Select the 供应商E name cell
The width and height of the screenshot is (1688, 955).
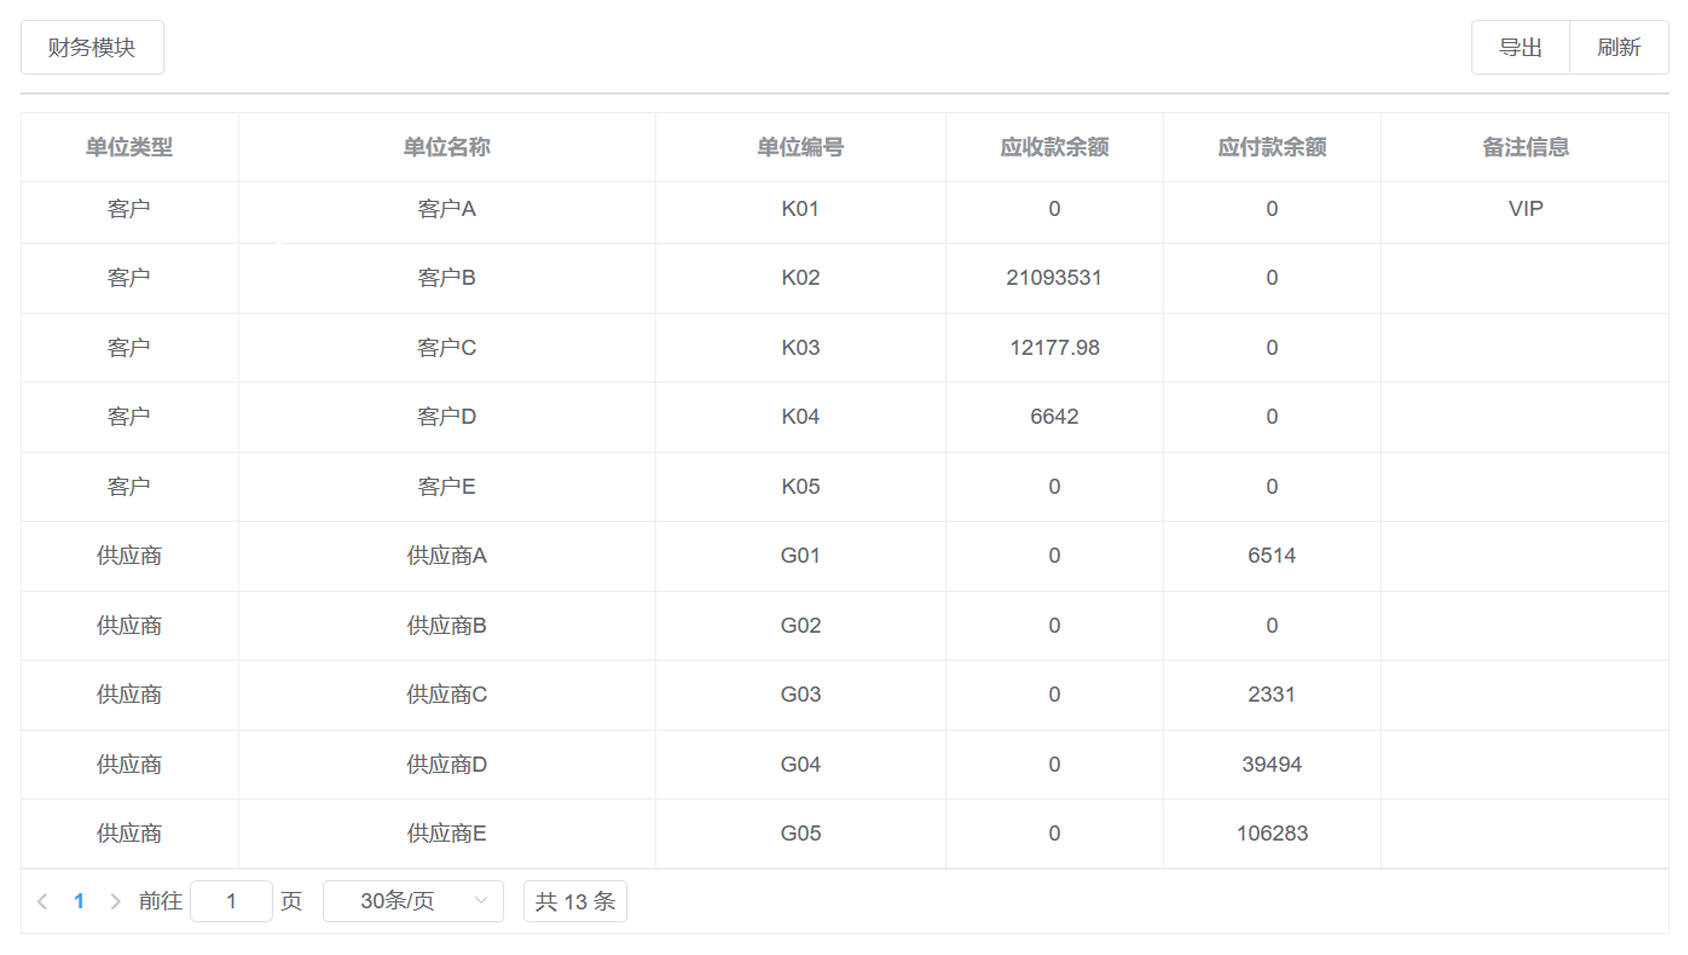click(446, 833)
